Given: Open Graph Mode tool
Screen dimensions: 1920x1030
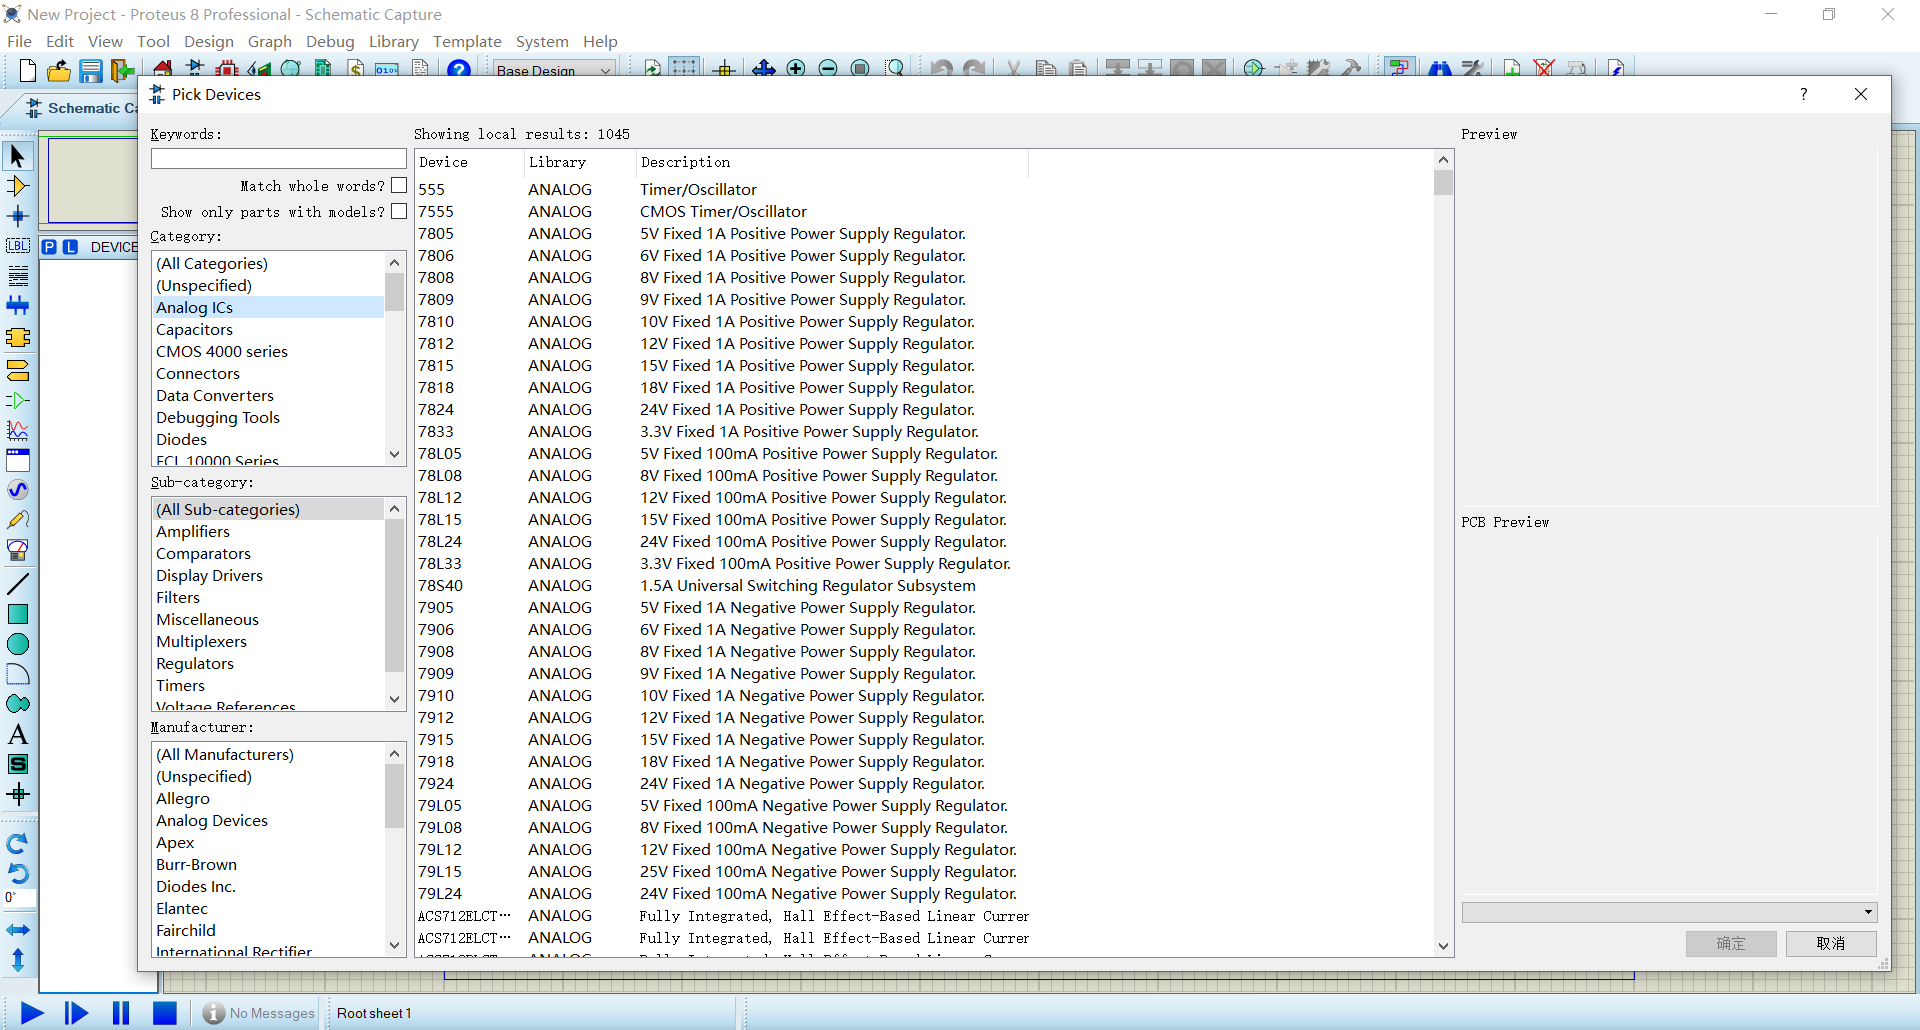Looking at the screenshot, I should pyautogui.click(x=18, y=430).
